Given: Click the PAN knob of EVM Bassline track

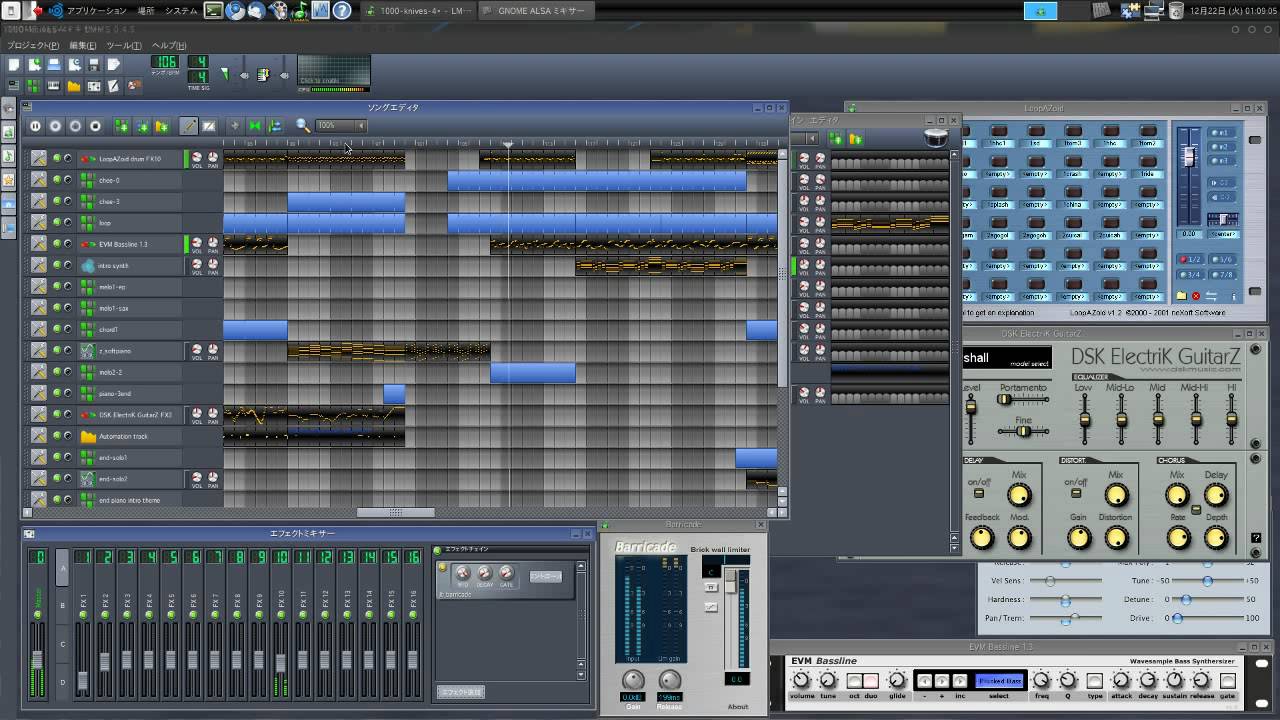Looking at the screenshot, I should 213,242.
